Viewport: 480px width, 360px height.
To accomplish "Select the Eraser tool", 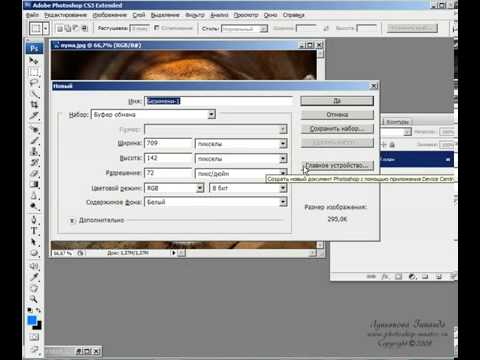I will coord(34,174).
